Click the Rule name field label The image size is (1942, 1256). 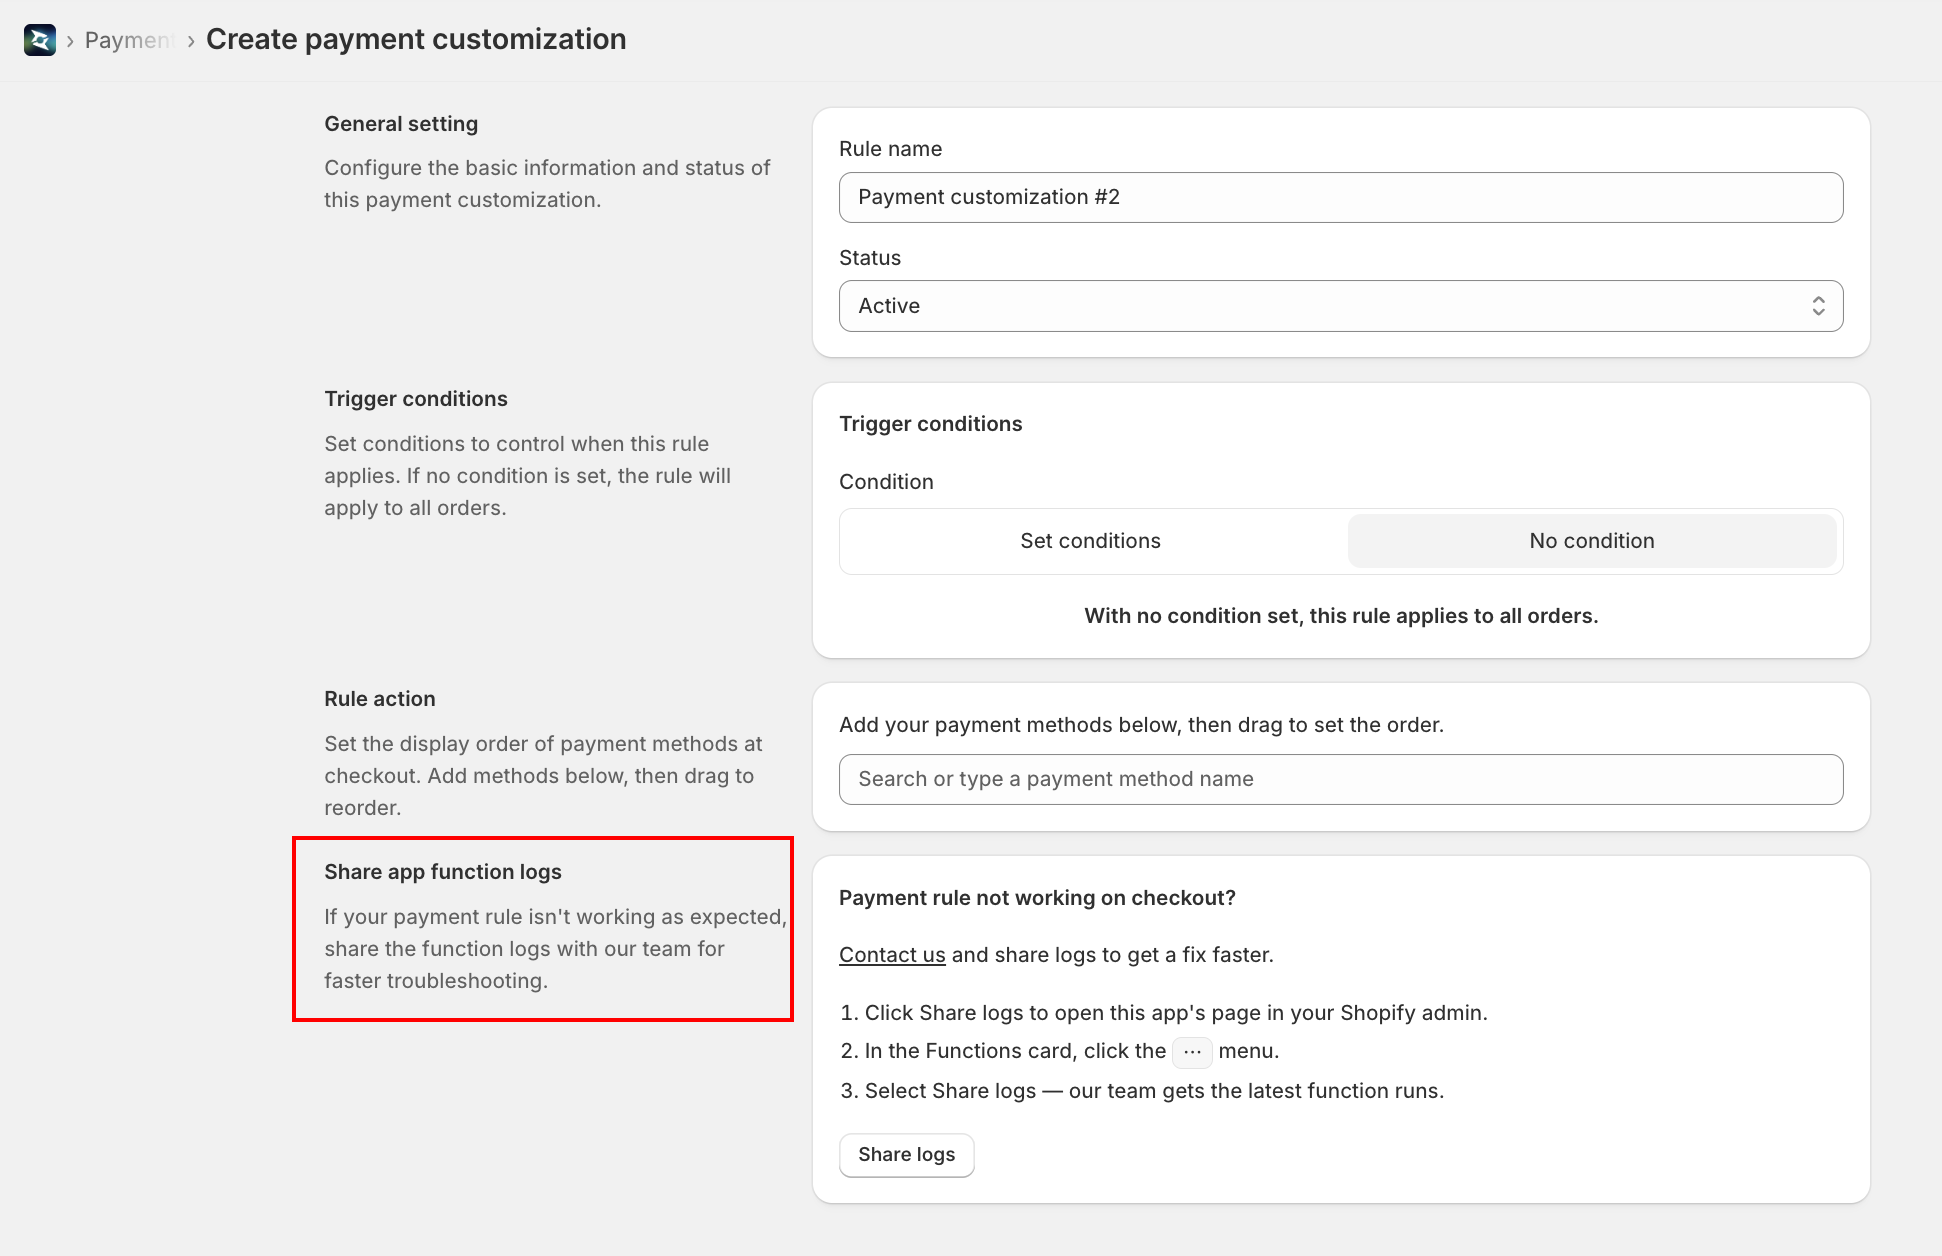coord(890,149)
